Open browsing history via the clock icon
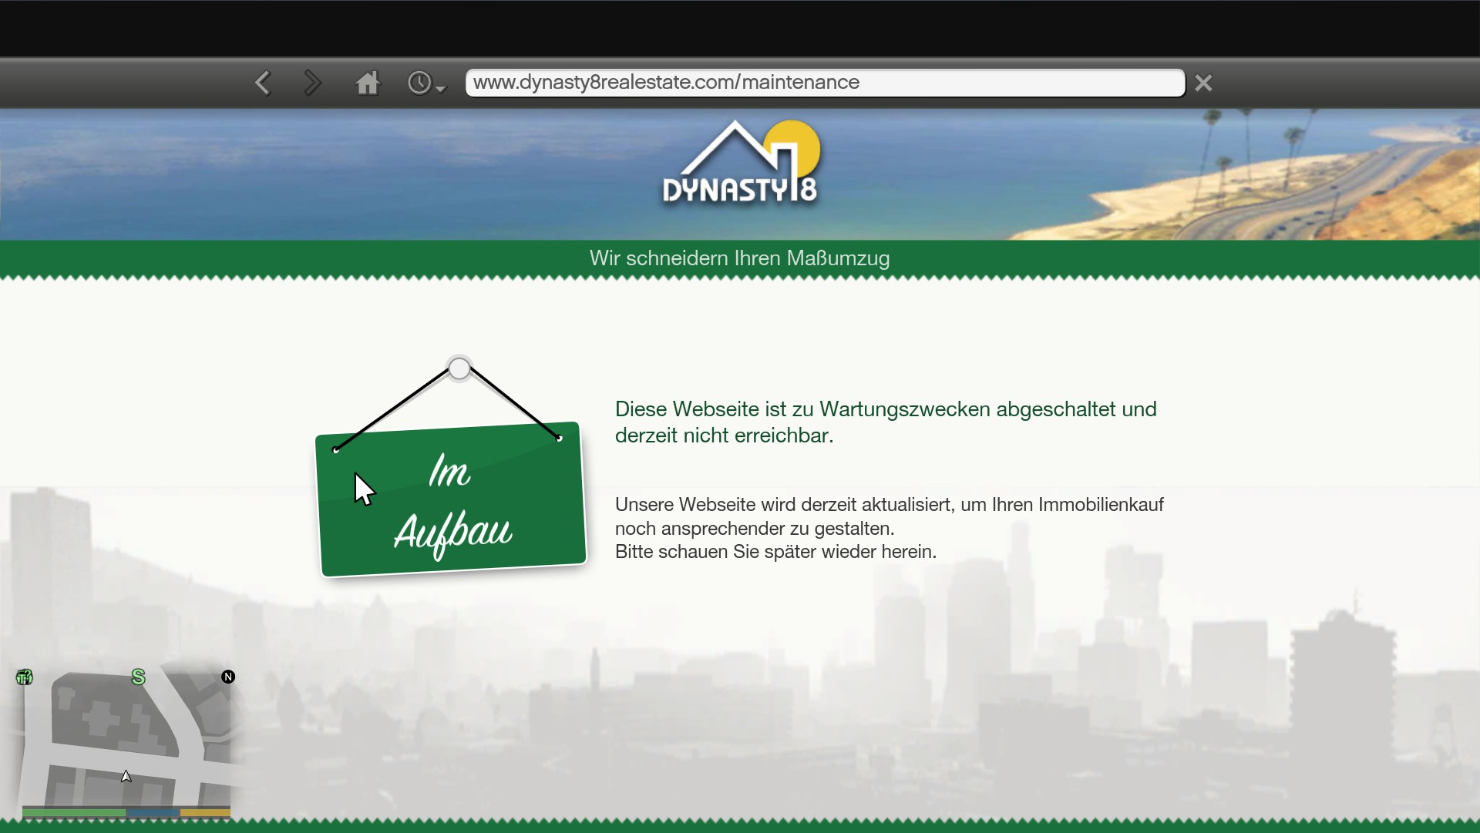Screen dimensions: 1480x833 [420, 82]
